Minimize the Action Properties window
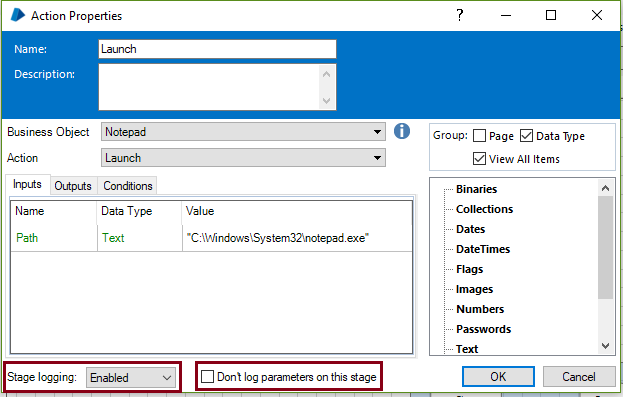The height and width of the screenshot is (397, 623). (506, 15)
